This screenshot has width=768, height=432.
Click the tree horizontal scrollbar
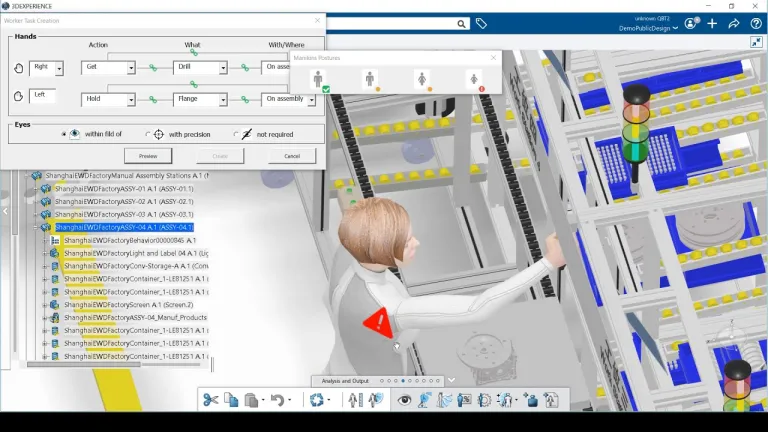coord(83,364)
